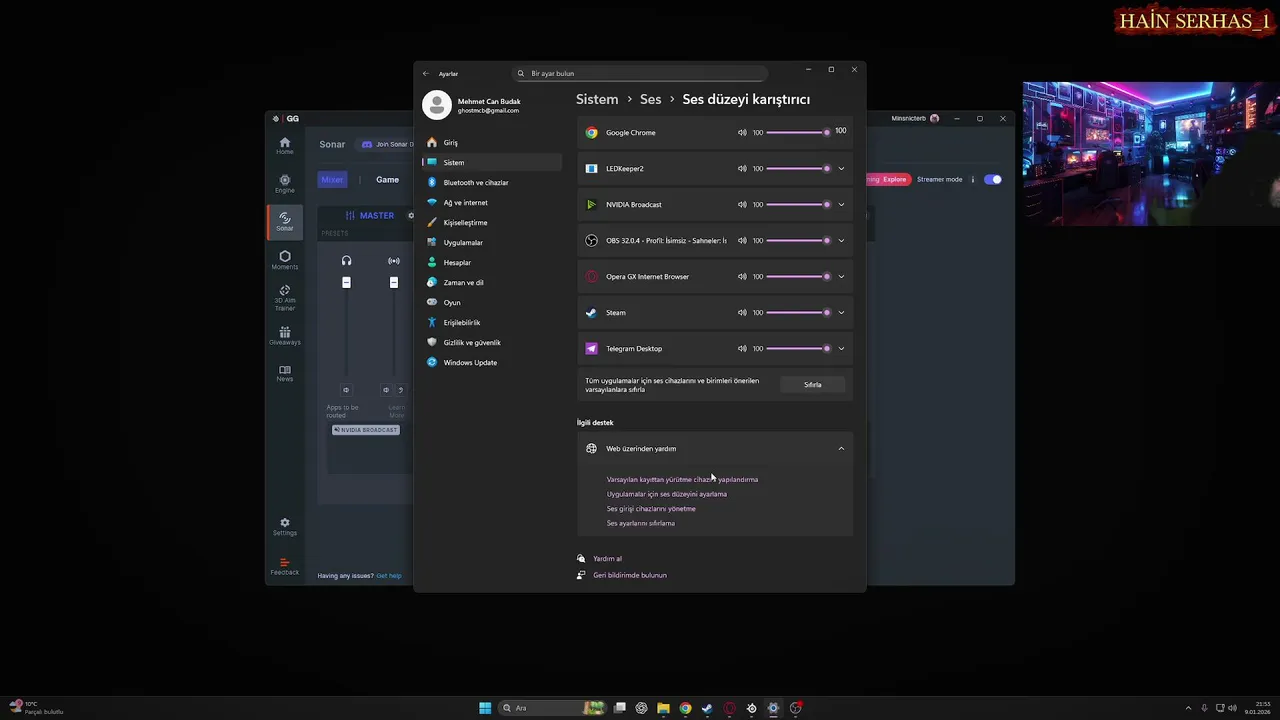Toggle Streamer mode switch in GG
This screenshot has width=1280, height=720.
993,179
